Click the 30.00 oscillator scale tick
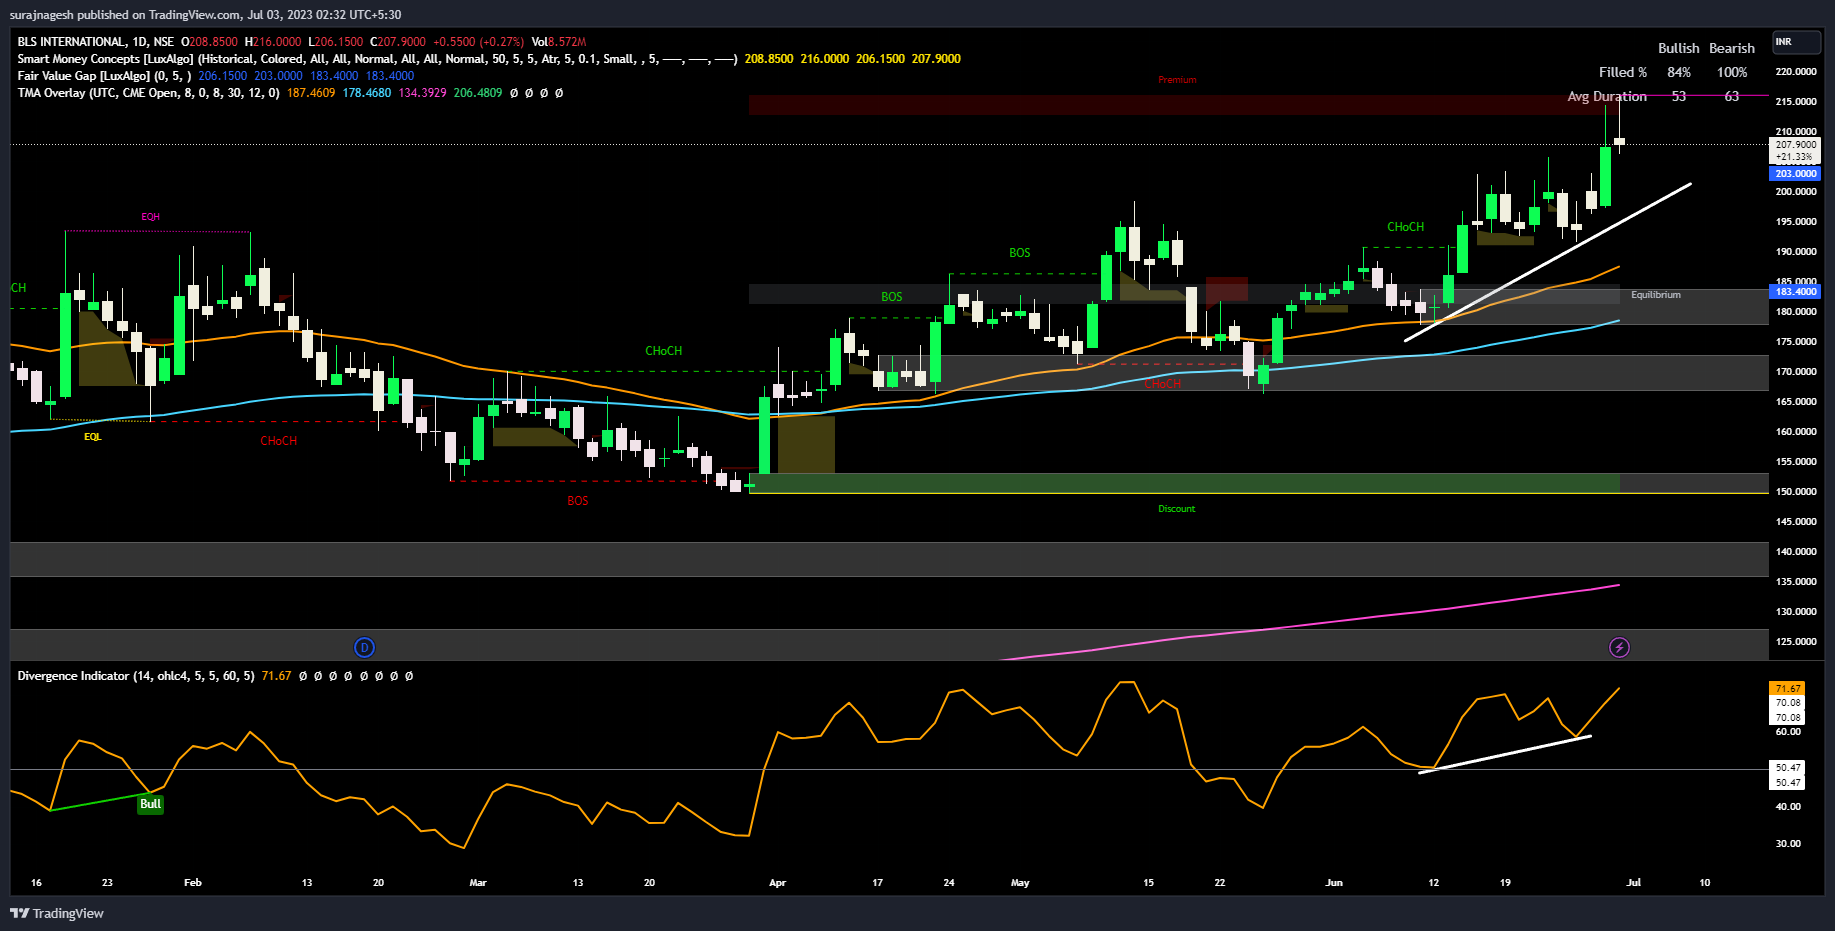Image resolution: width=1835 pixels, height=931 pixels. 1788,844
